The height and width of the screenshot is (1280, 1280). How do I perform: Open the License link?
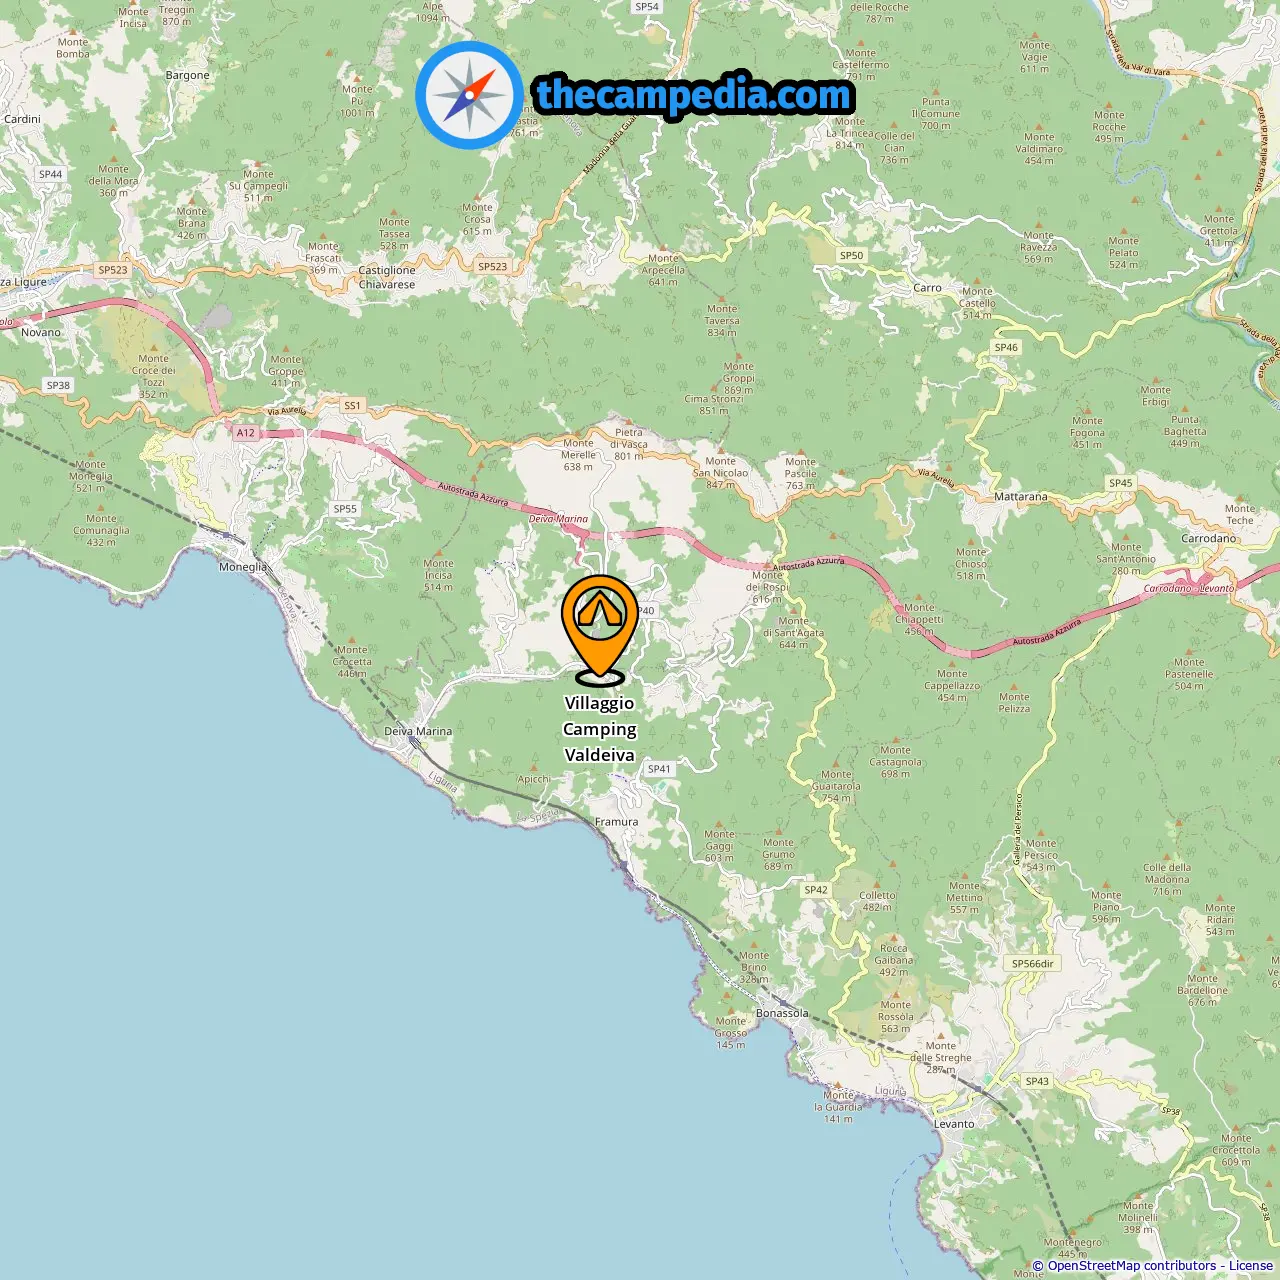point(1251,1266)
